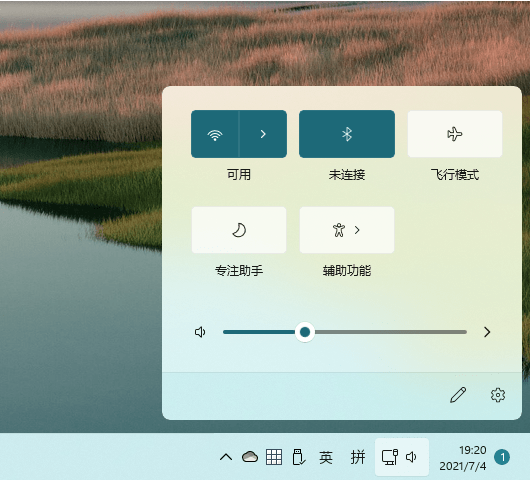This screenshot has height=480, width=531.
Task: Turn on Focus assist (专注助手) moon tile
Action: pos(239,230)
